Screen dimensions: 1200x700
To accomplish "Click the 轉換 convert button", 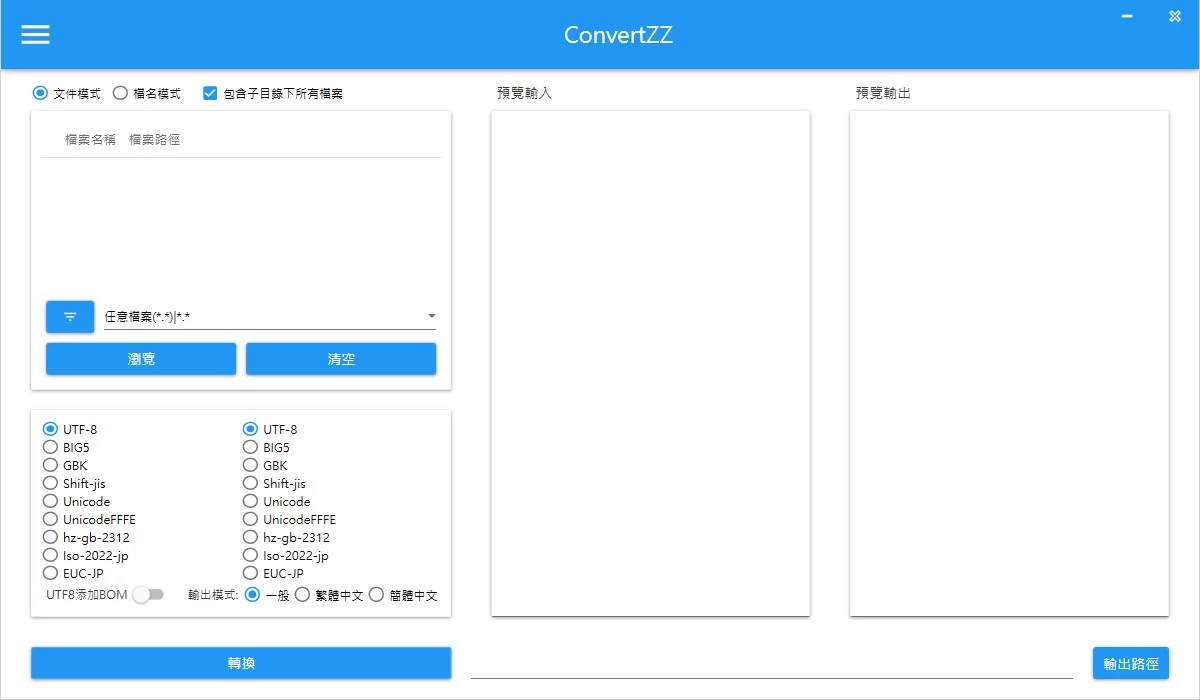I will click(241, 663).
